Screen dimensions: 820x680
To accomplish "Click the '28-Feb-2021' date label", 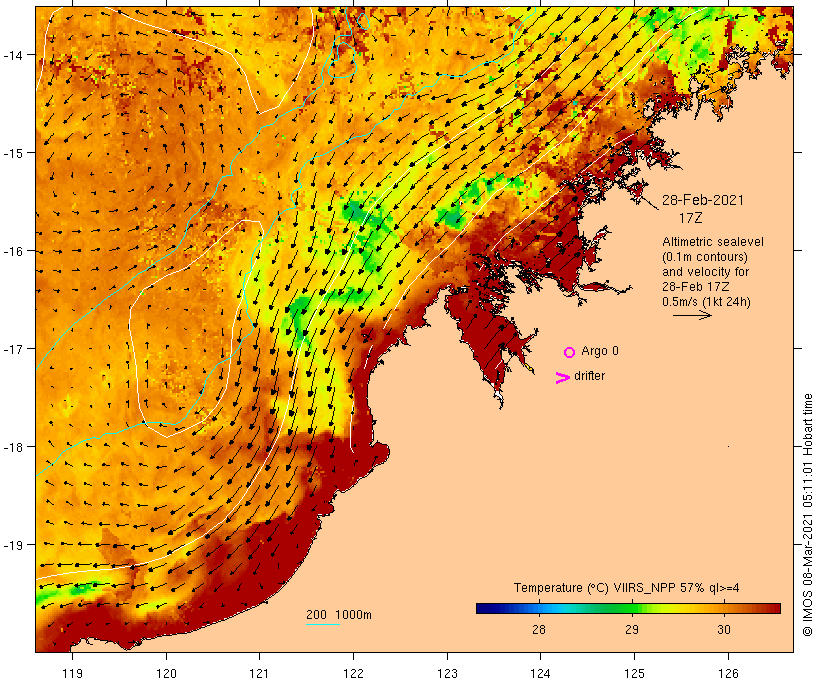I will click(x=703, y=200).
